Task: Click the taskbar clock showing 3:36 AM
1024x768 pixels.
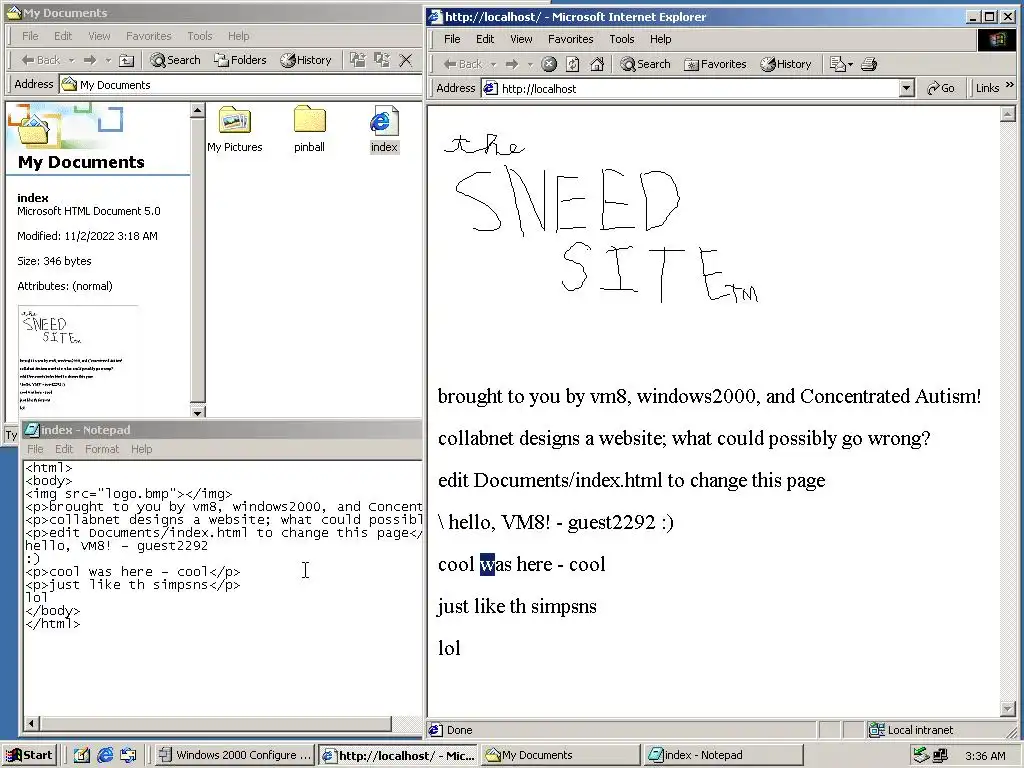Action: point(985,756)
